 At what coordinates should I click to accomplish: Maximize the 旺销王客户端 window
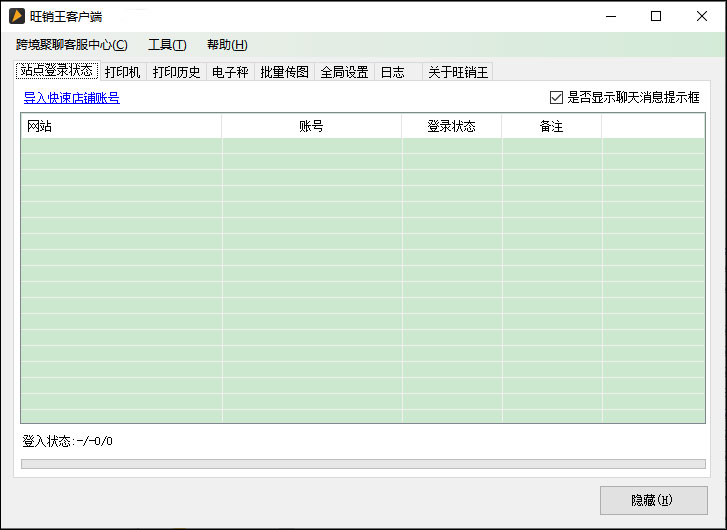point(656,16)
